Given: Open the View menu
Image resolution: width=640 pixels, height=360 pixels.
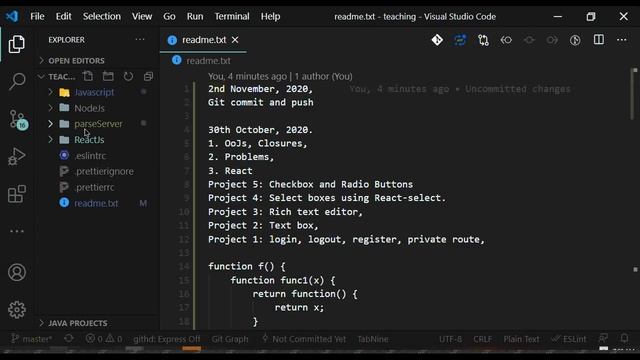Looking at the screenshot, I should (x=142, y=16).
